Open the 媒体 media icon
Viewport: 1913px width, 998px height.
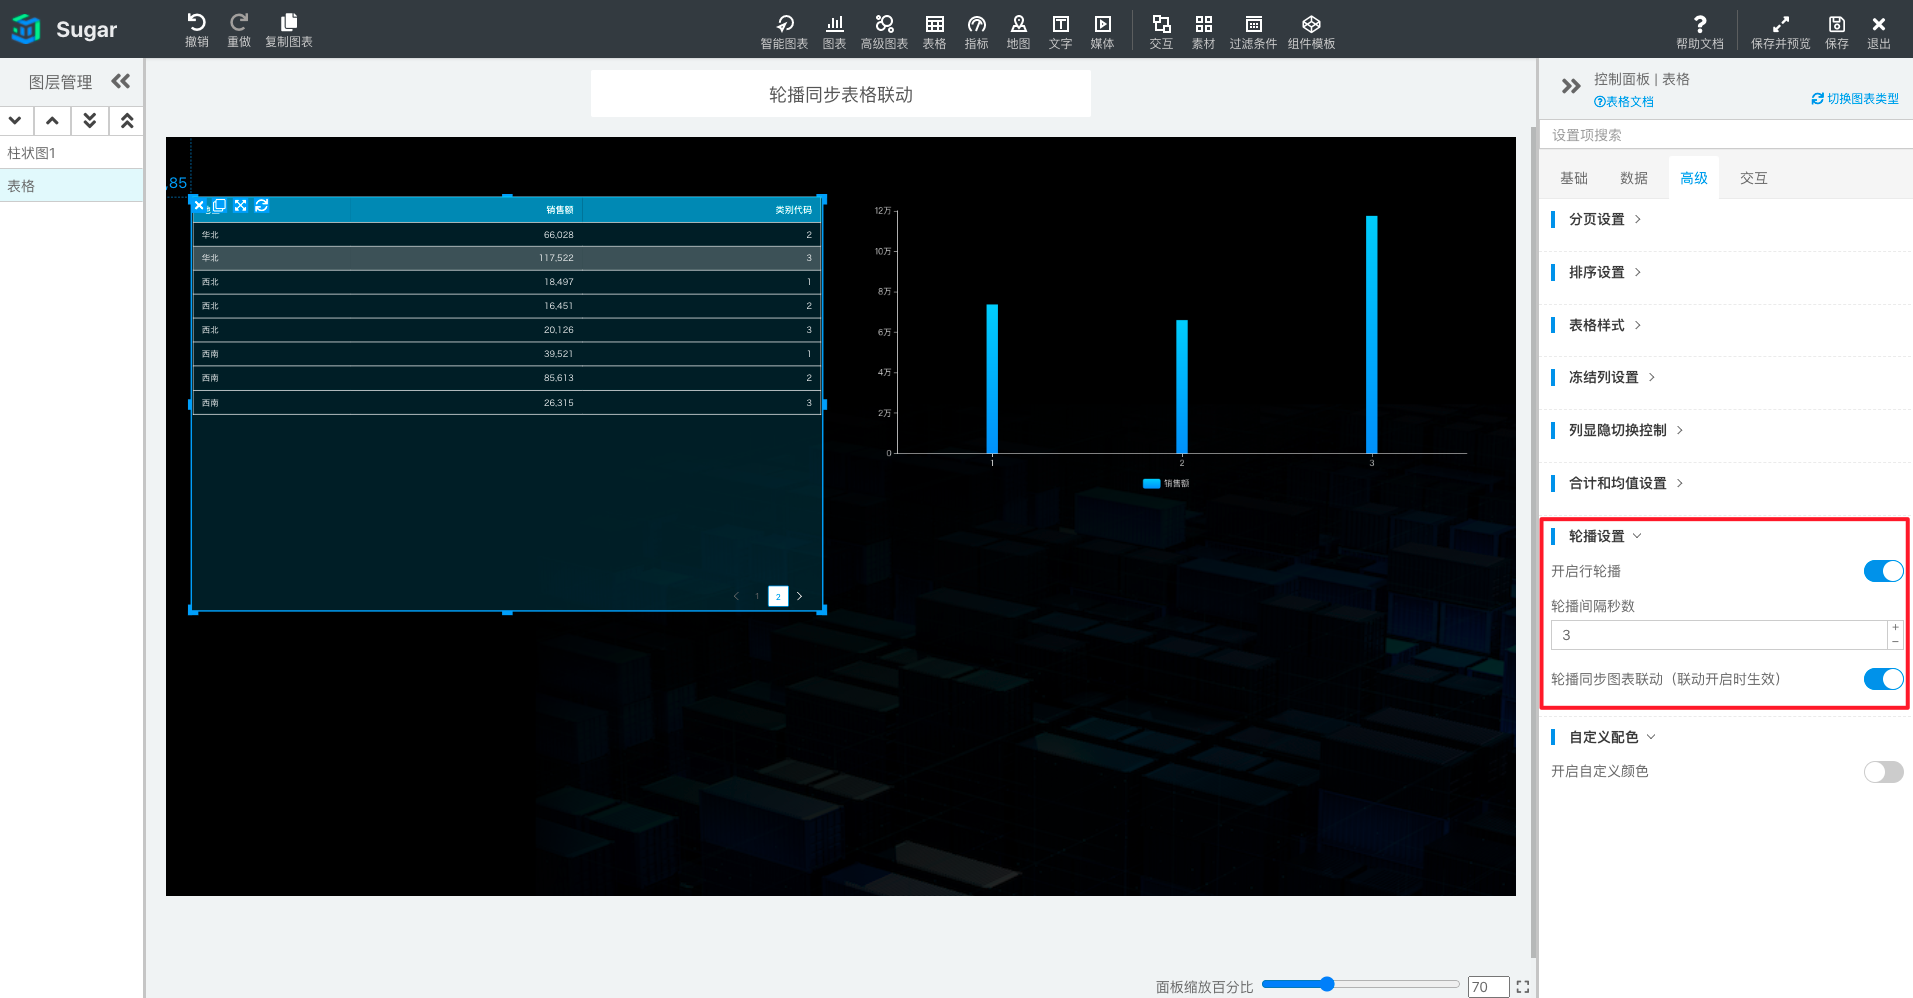point(1102,24)
